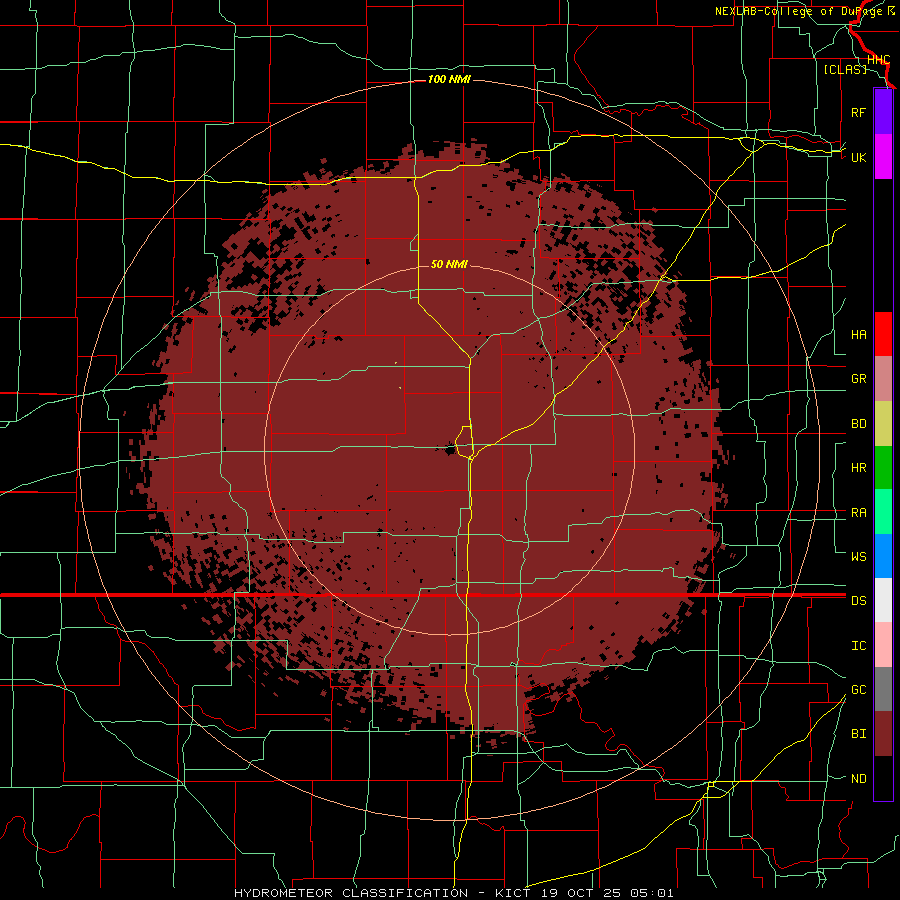Click the 50 NMI range ring label

(449, 264)
